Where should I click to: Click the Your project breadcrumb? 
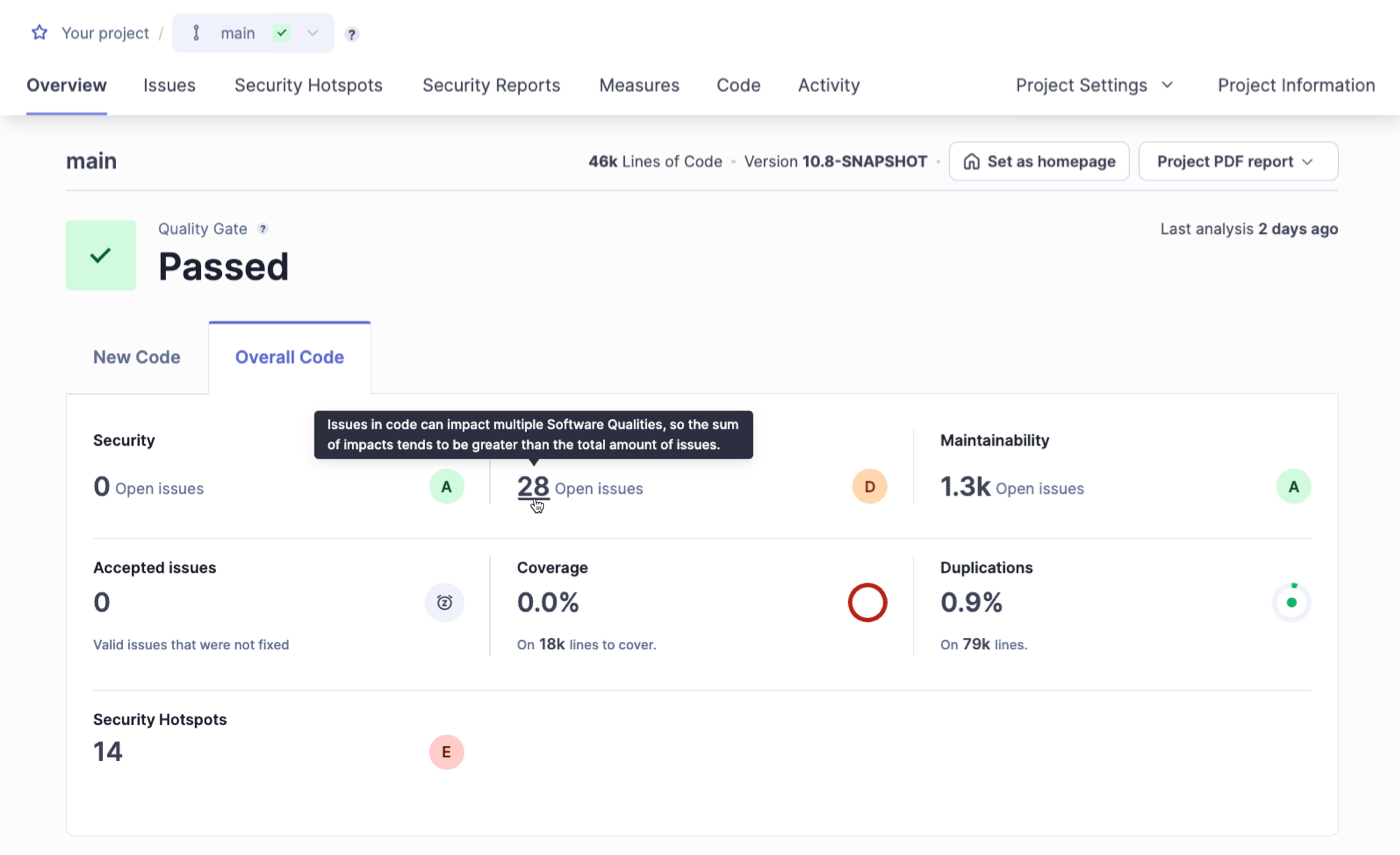tap(104, 33)
